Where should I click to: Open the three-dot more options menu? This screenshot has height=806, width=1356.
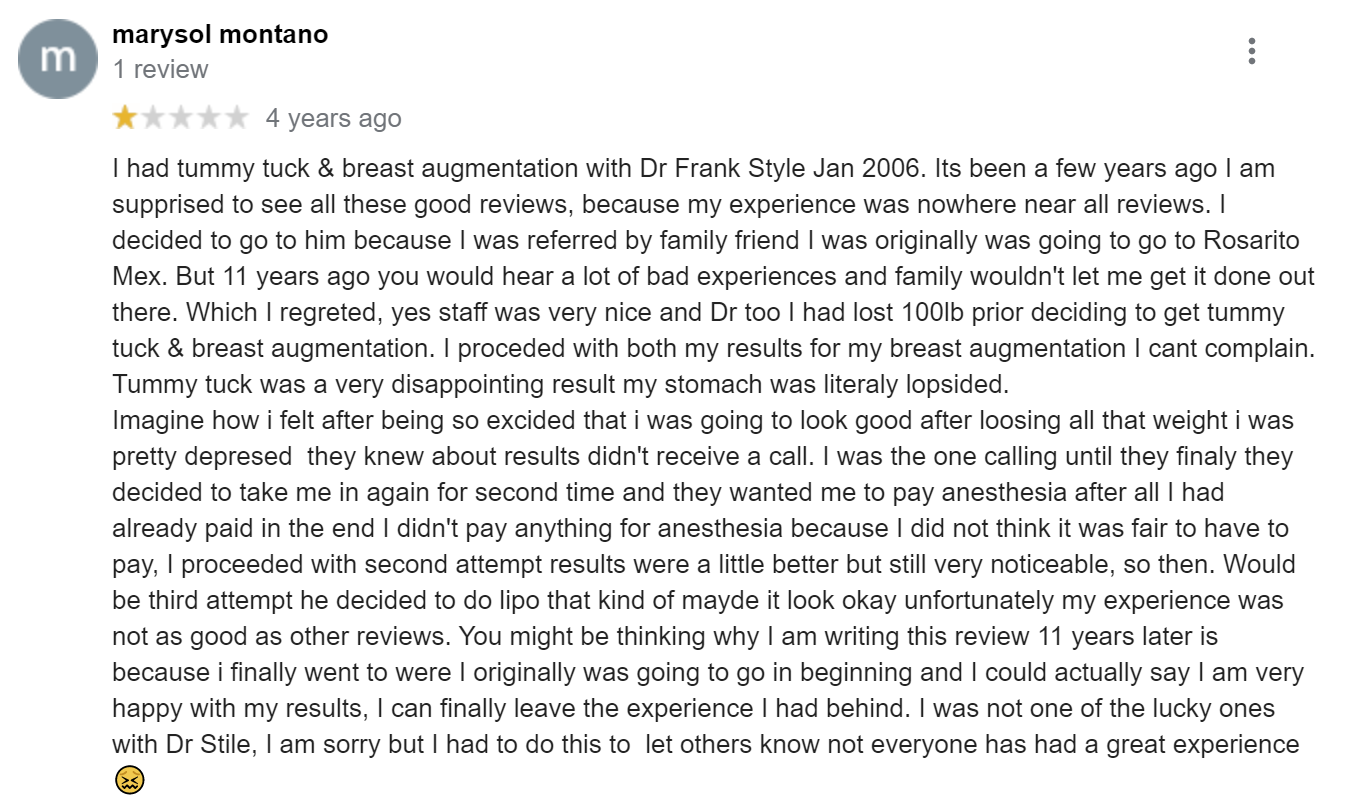(x=1251, y=51)
